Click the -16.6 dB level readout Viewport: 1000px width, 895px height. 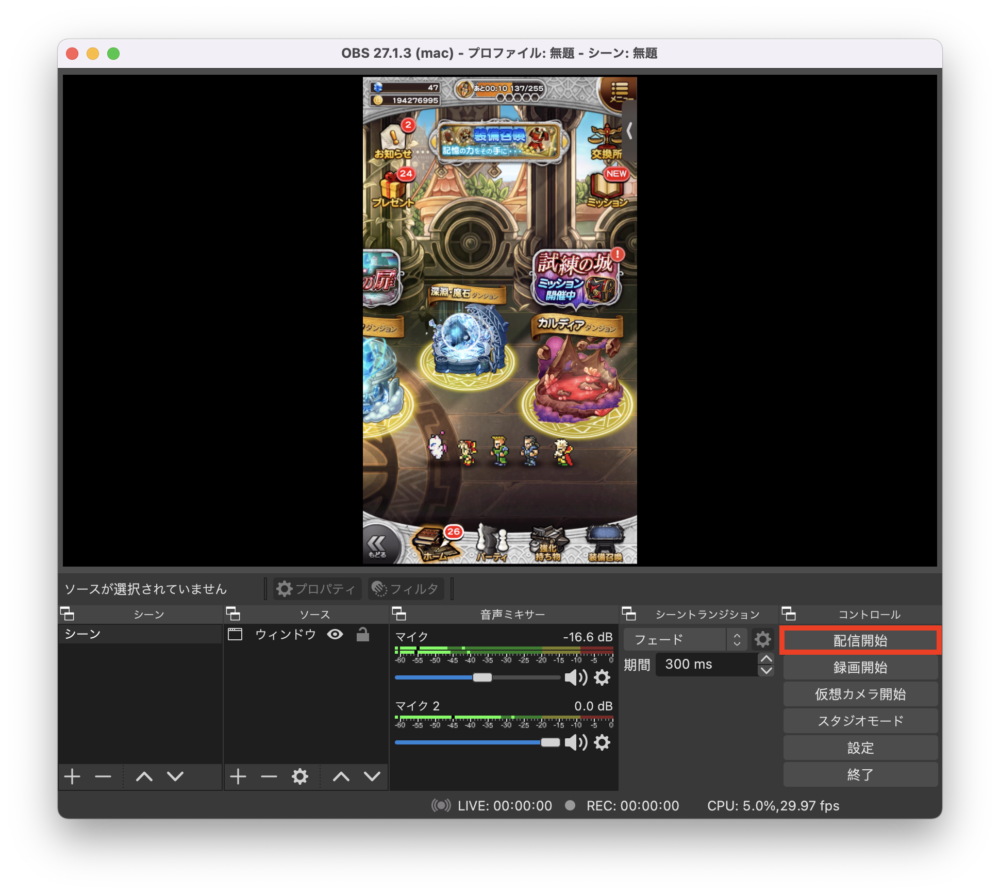(x=587, y=637)
